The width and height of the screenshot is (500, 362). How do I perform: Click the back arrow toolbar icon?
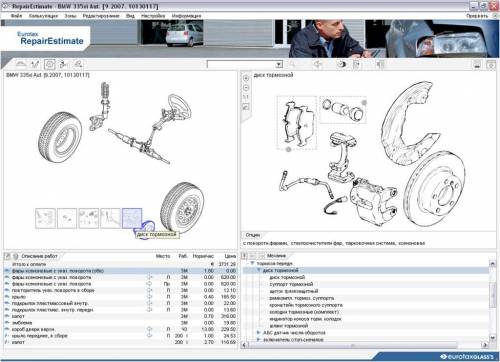[x=318, y=64]
